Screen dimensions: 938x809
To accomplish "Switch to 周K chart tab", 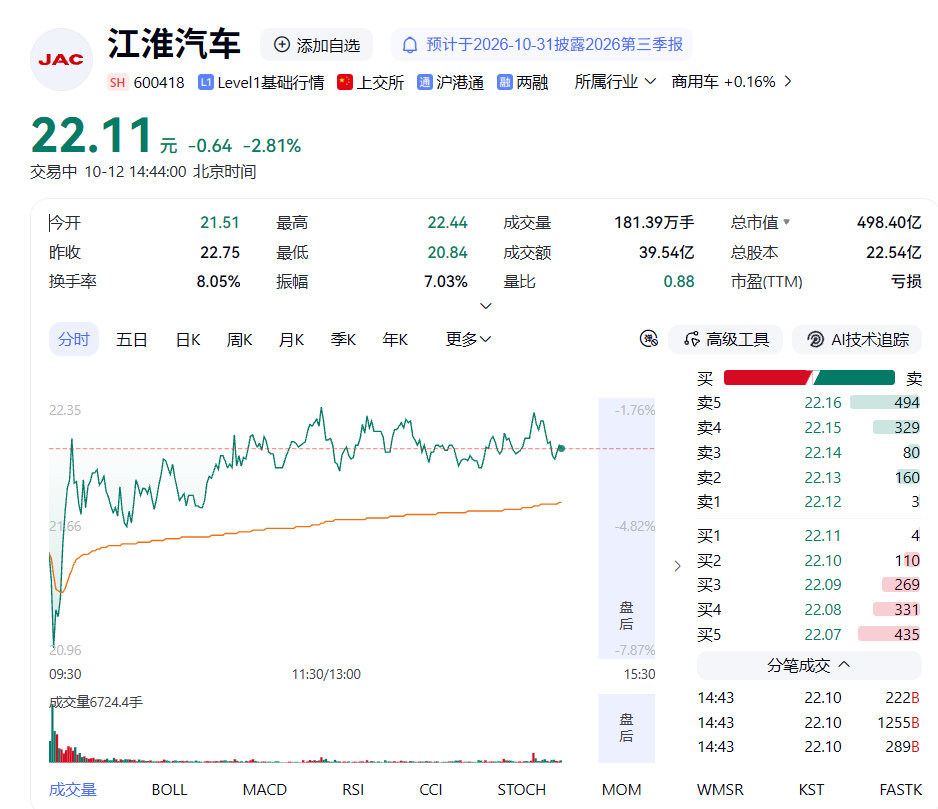I will coord(239,340).
